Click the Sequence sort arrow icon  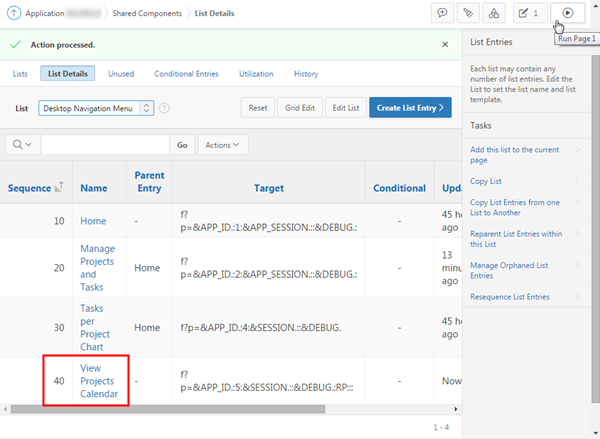coord(59,187)
